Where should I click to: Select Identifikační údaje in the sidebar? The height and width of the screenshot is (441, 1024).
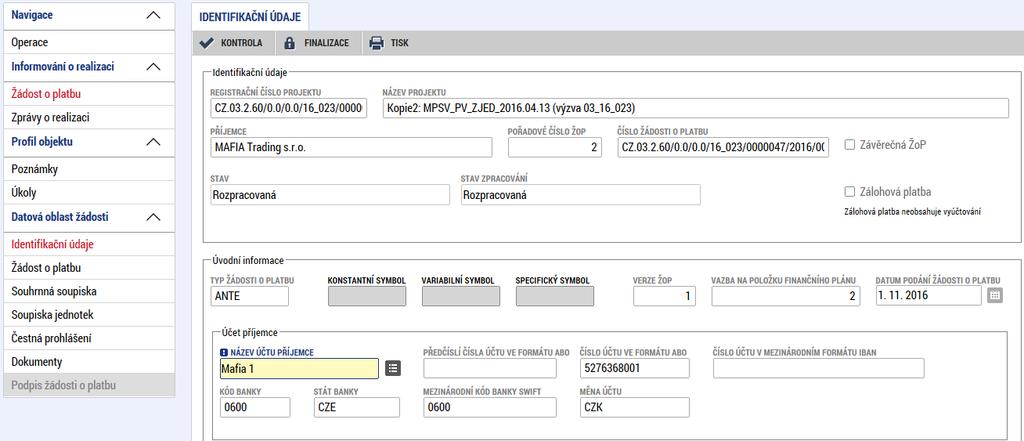click(x=89, y=244)
